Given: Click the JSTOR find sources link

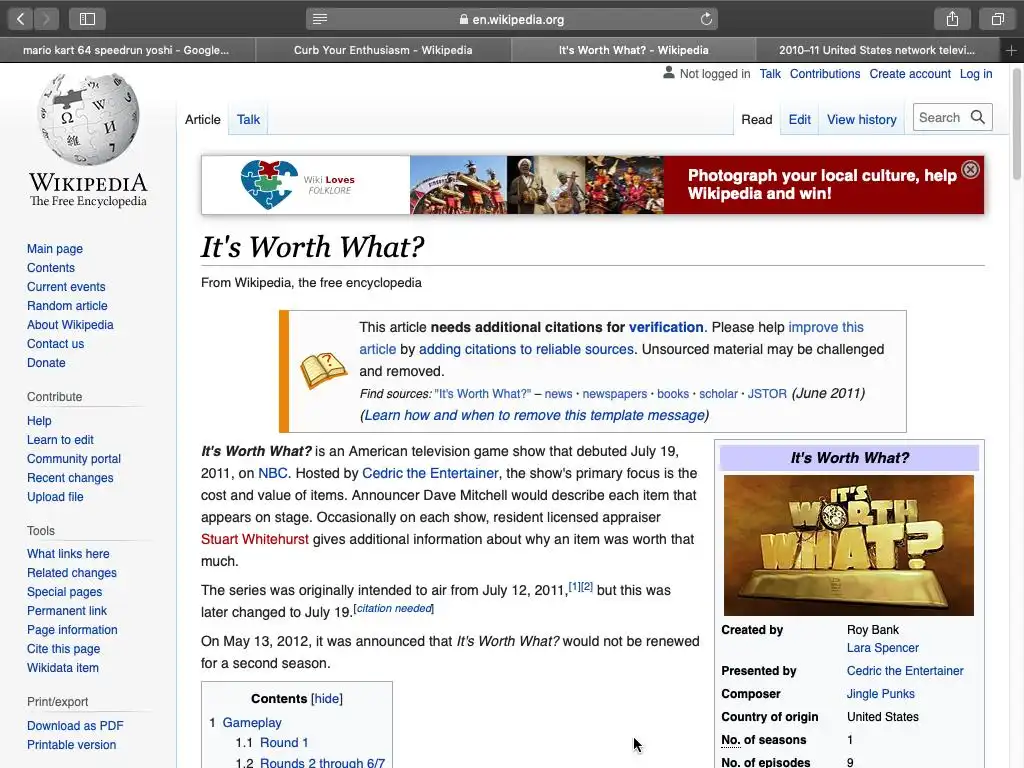Looking at the screenshot, I should 767,394.
